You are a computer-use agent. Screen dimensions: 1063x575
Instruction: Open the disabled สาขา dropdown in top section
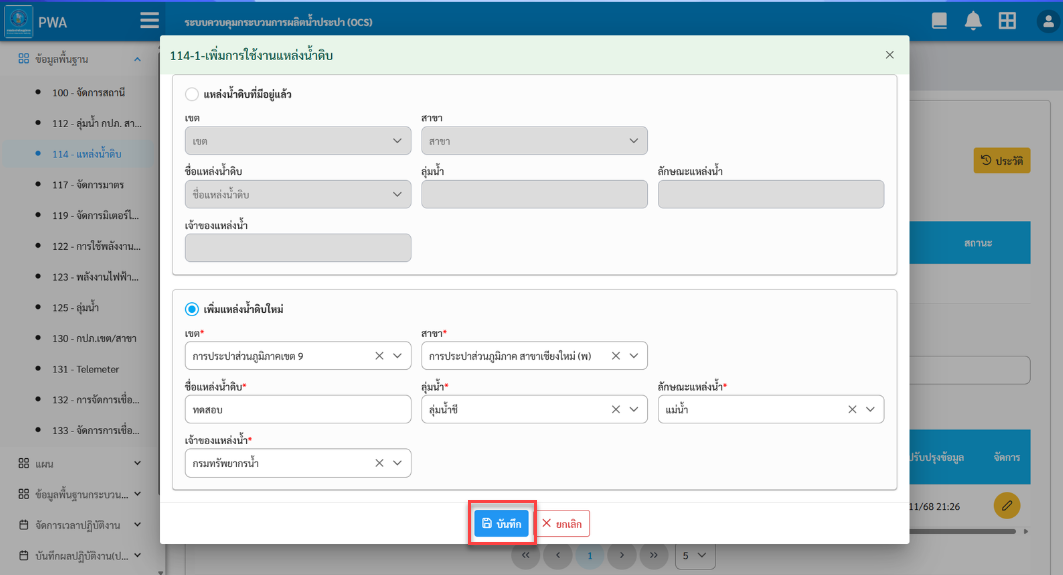pos(534,141)
